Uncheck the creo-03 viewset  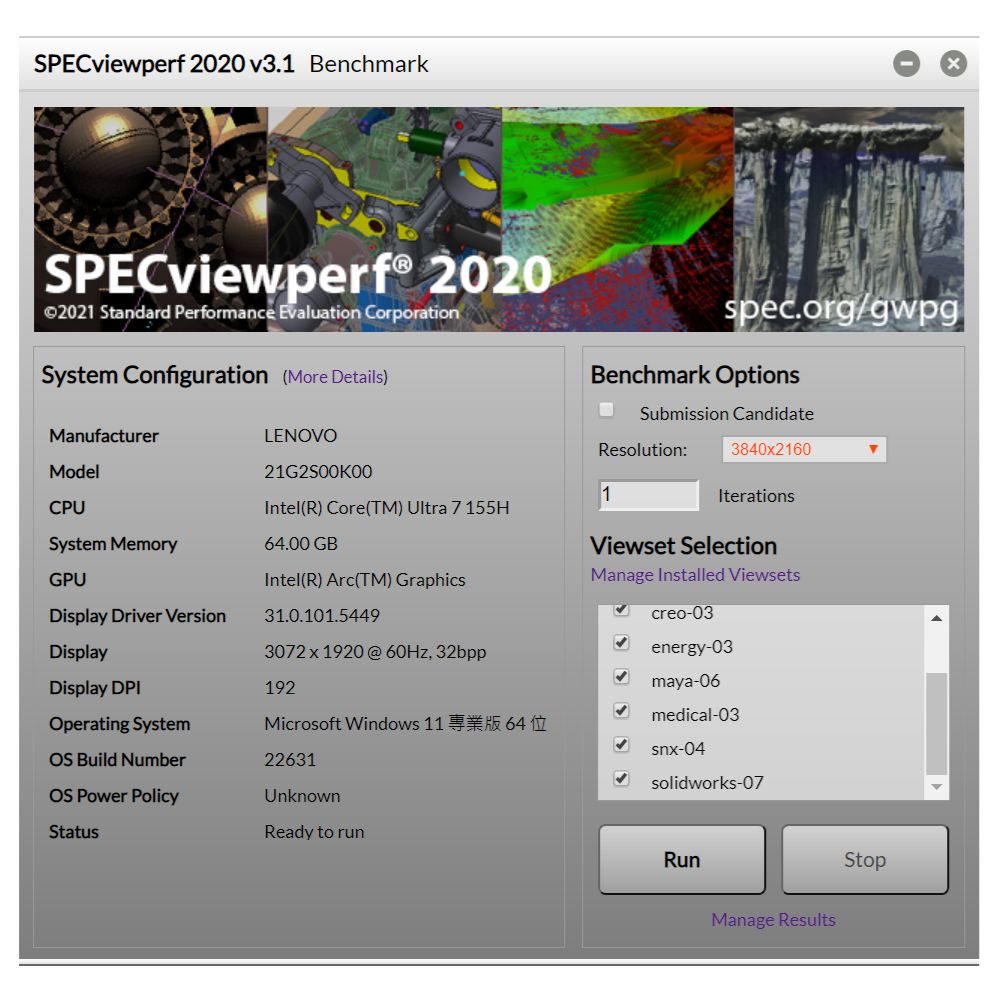621,609
